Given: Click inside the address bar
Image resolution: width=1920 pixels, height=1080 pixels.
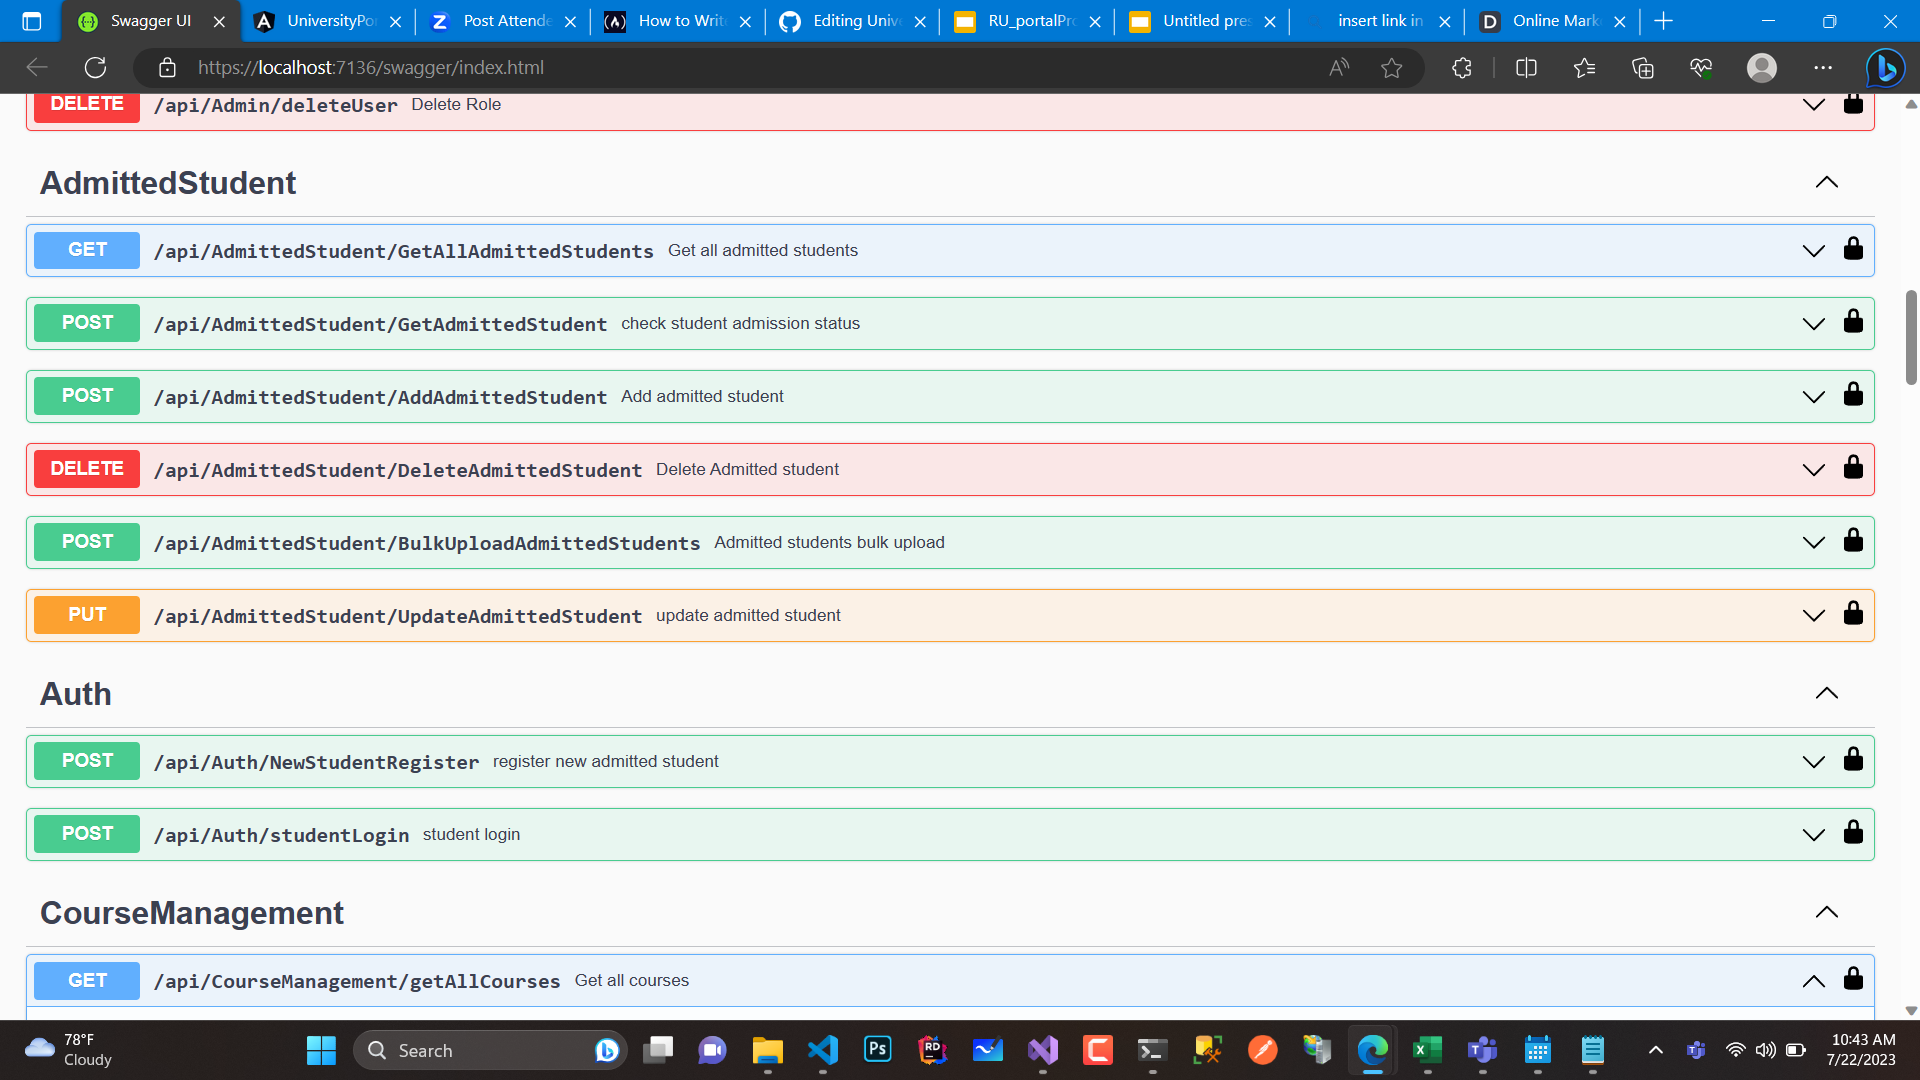Looking at the screenshot, I should pyautogui.click(x=700, y=67).
